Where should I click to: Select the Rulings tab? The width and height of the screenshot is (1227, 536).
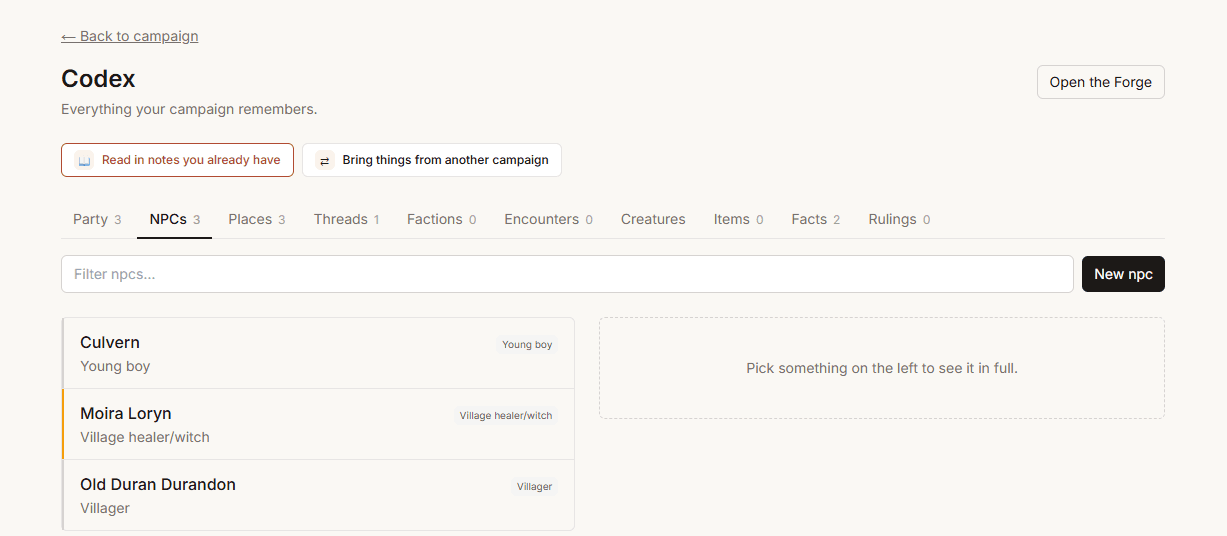pyautogui.click(x=899, y=219)
